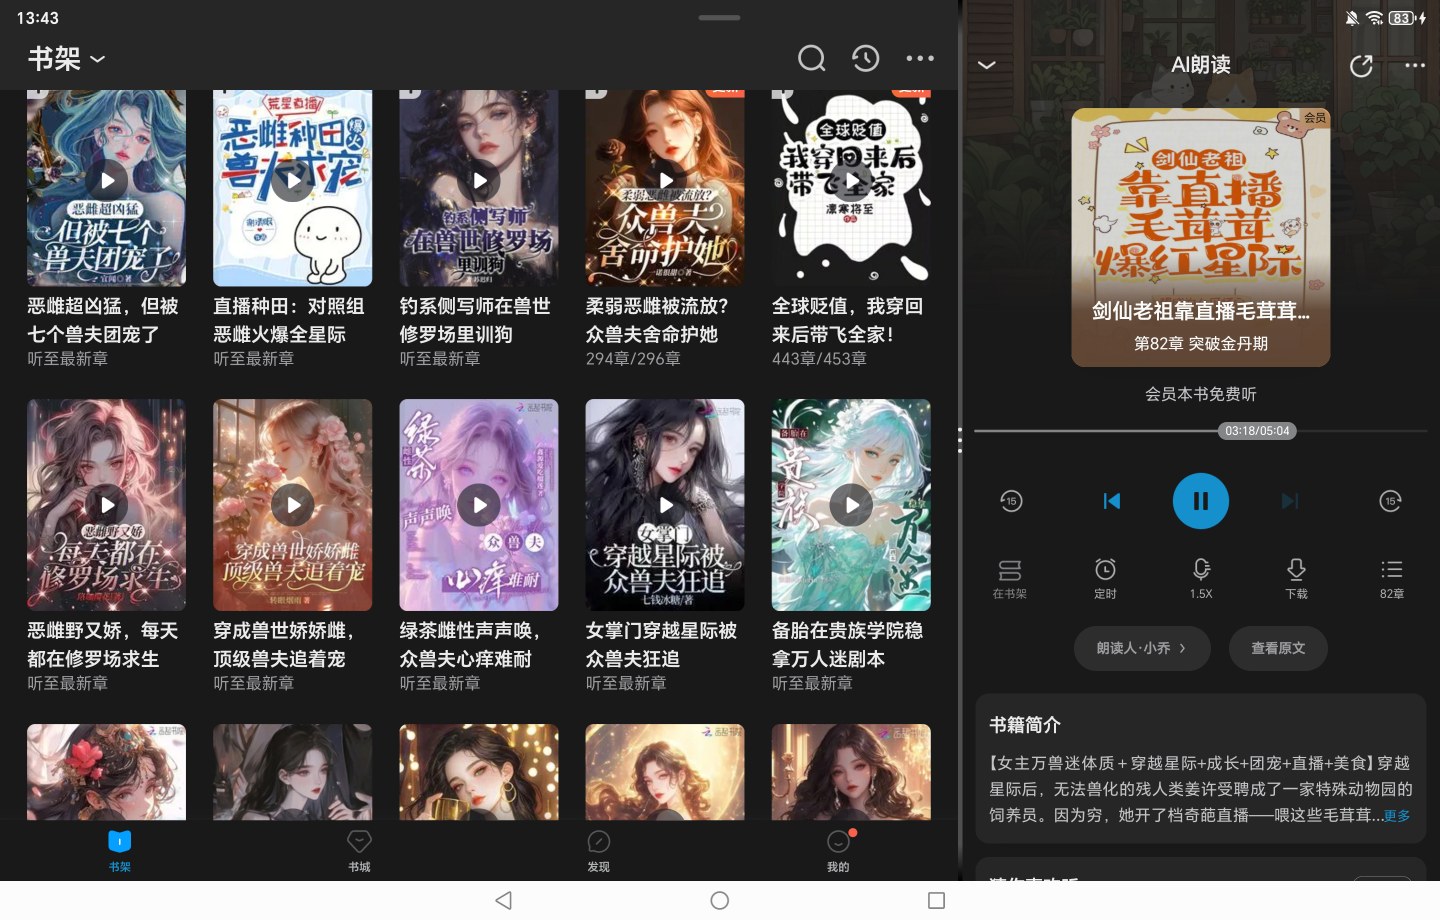Play 女掌门穿越星际 book cover
Screen dimensions: 1440x920
pyautogui.click(x=665, y=505)
